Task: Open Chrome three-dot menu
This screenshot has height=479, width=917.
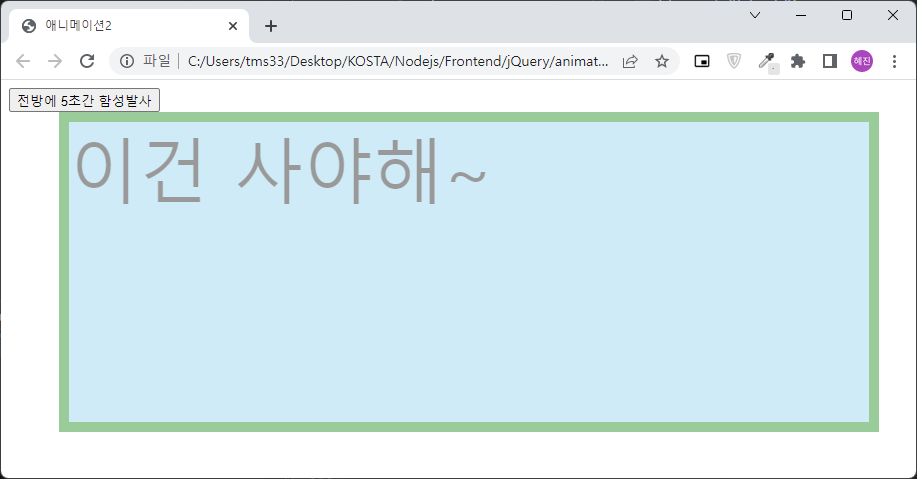Action: [894, 61]
